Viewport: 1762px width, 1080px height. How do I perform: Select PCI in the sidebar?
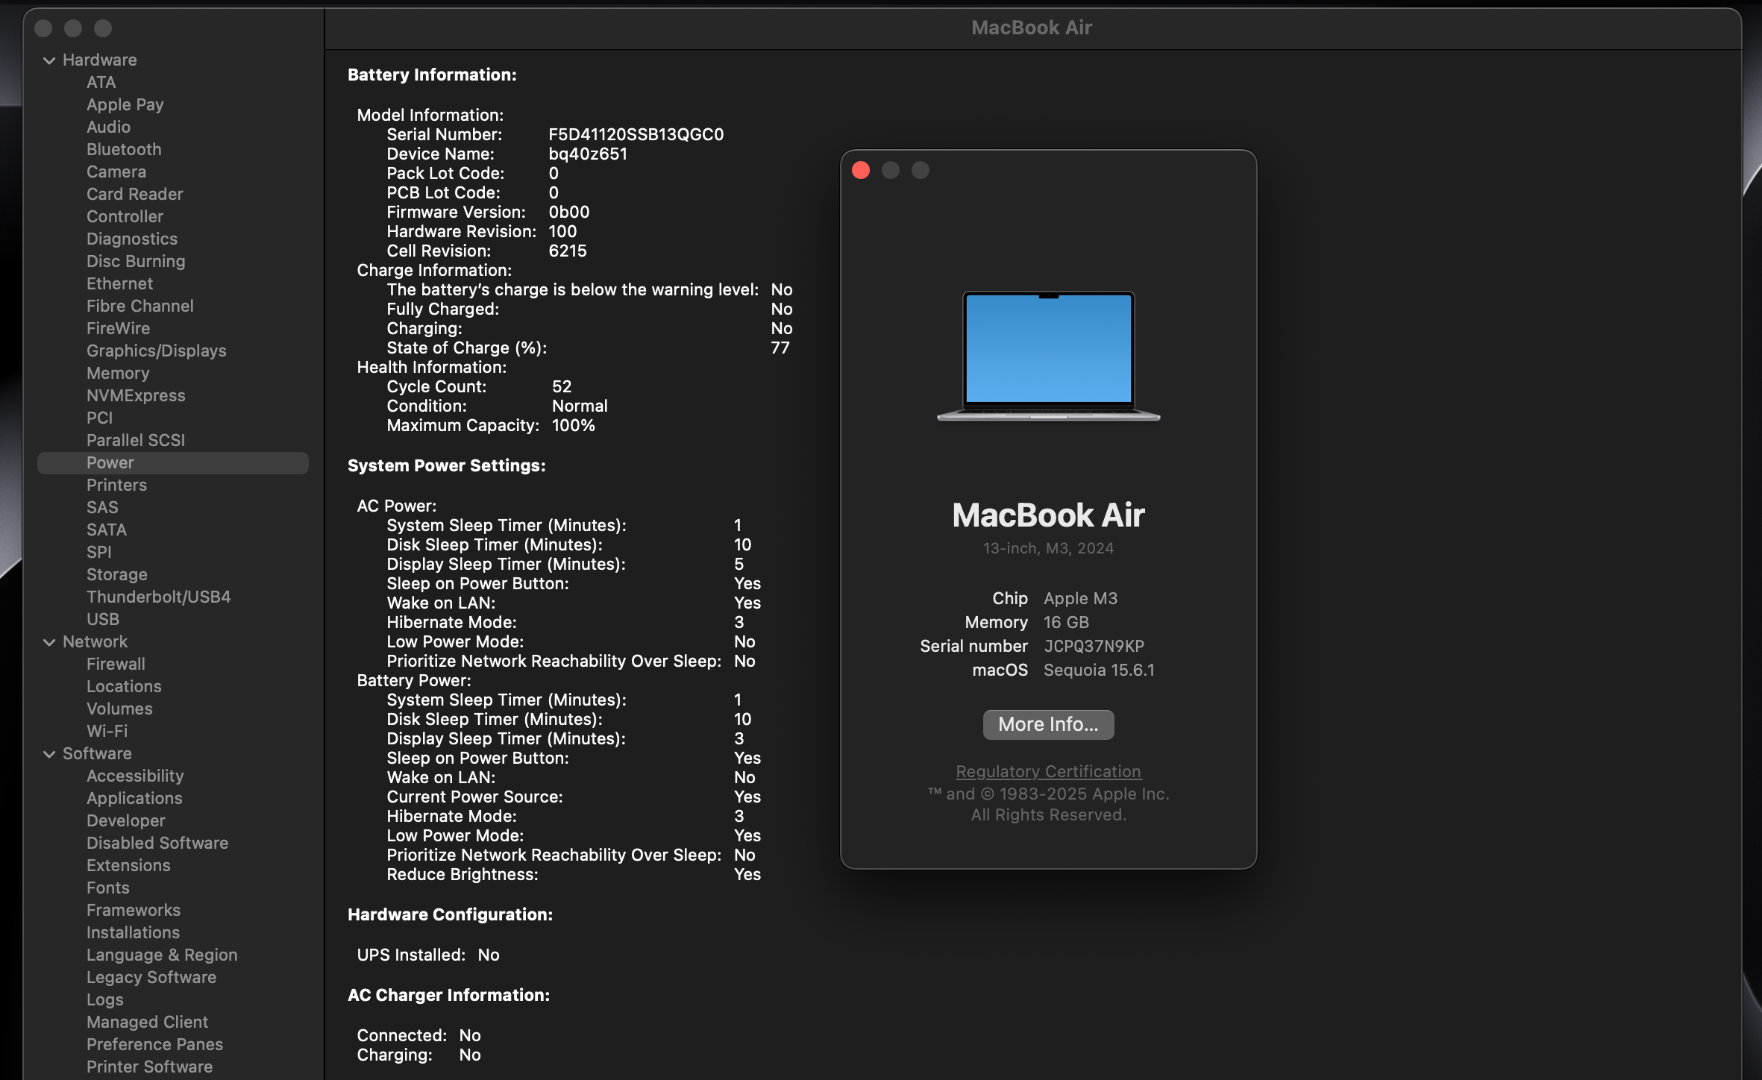100,418
